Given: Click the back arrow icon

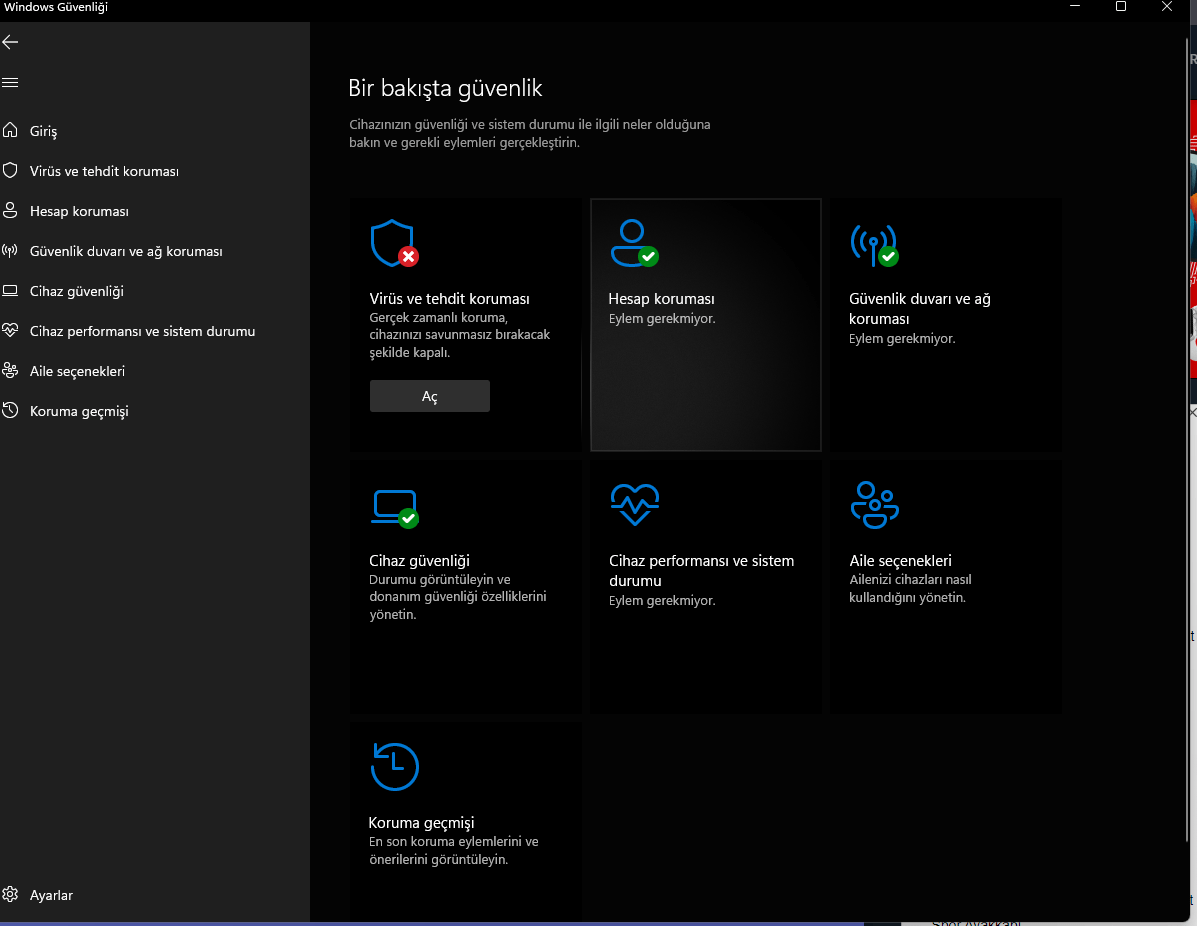Looking at the screenshot, I should click(10, 42).
